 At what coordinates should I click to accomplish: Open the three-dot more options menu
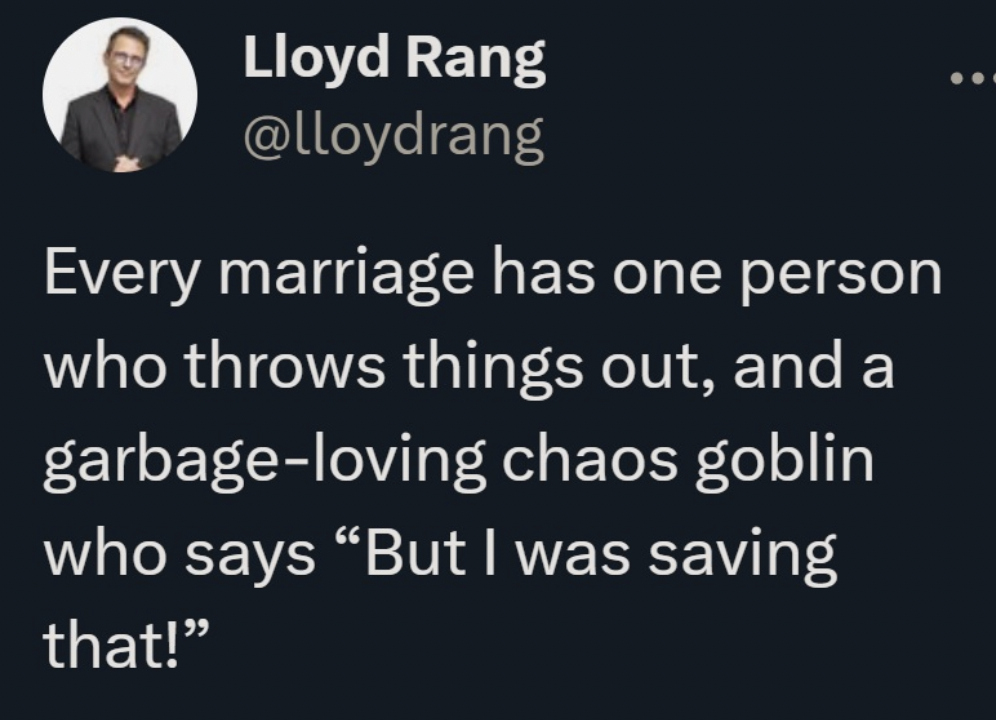coord(973,79)
